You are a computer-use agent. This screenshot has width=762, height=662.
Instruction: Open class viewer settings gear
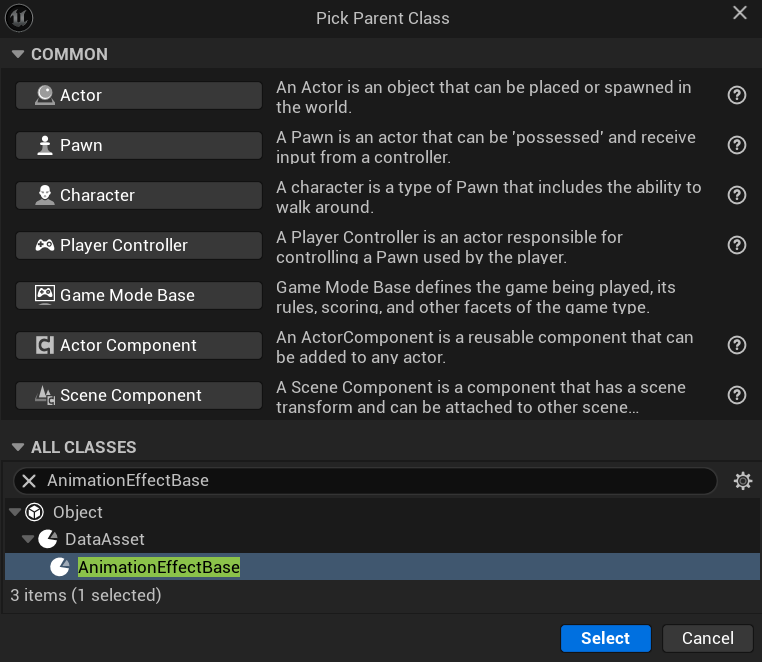point(742,481)
